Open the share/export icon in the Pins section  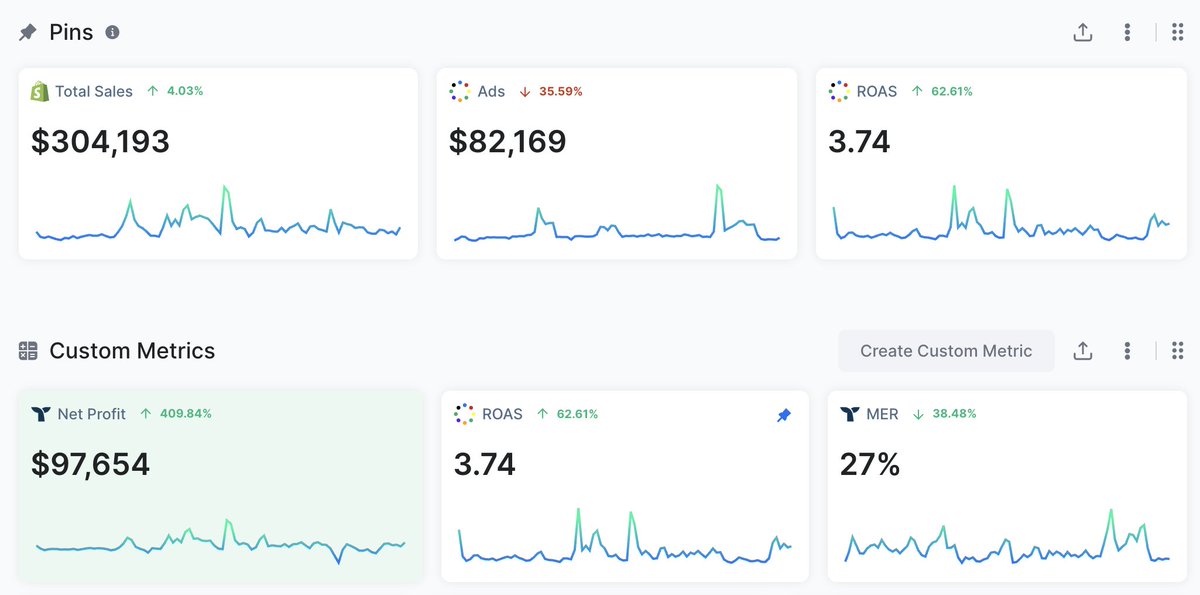(x=1082, y=31)
